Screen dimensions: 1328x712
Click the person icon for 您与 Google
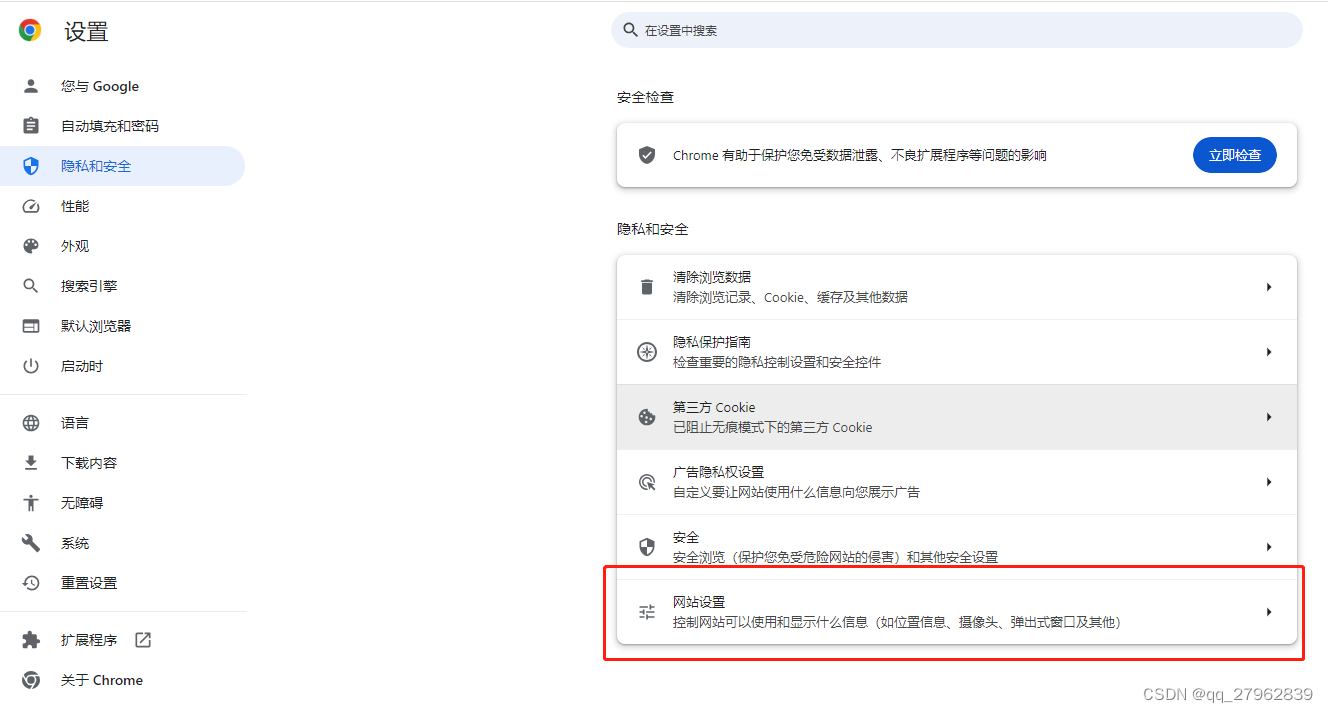31,86
